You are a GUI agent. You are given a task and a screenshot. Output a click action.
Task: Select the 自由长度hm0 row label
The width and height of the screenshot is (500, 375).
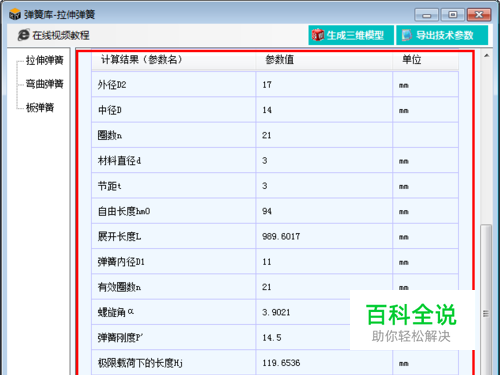(x=124, y=211)
